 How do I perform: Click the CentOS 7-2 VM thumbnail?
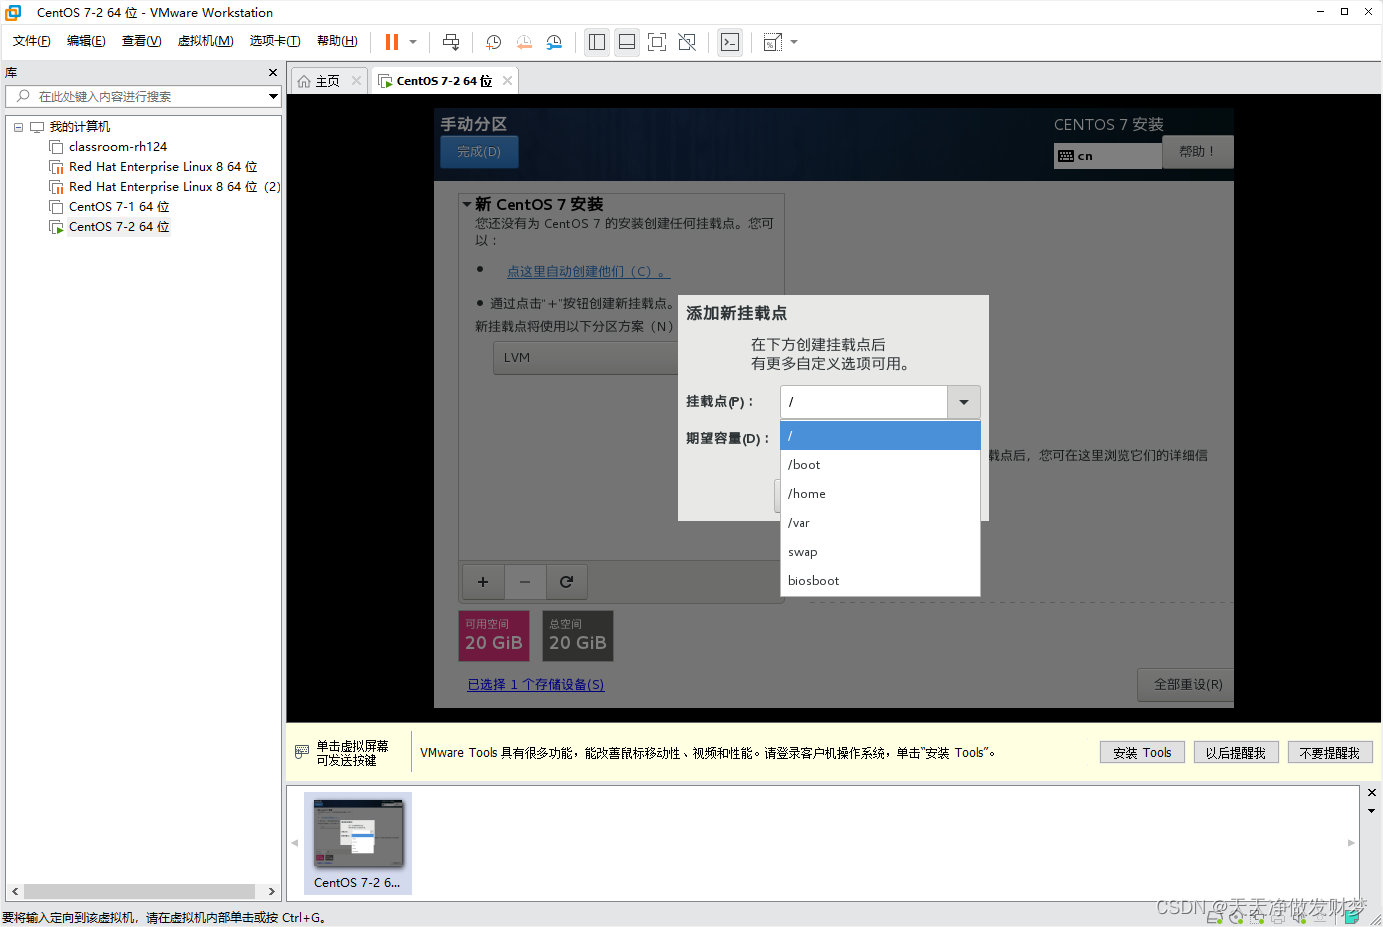pos(358,843)
